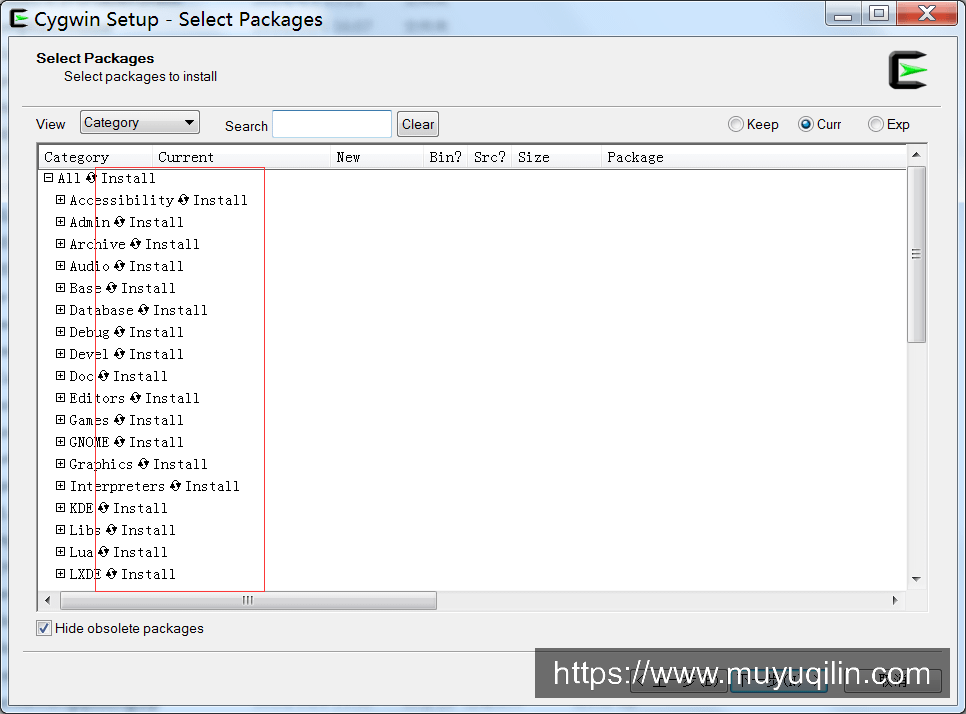Expand the Lua category
Screen dimensions: 966x714
point(60,552)
